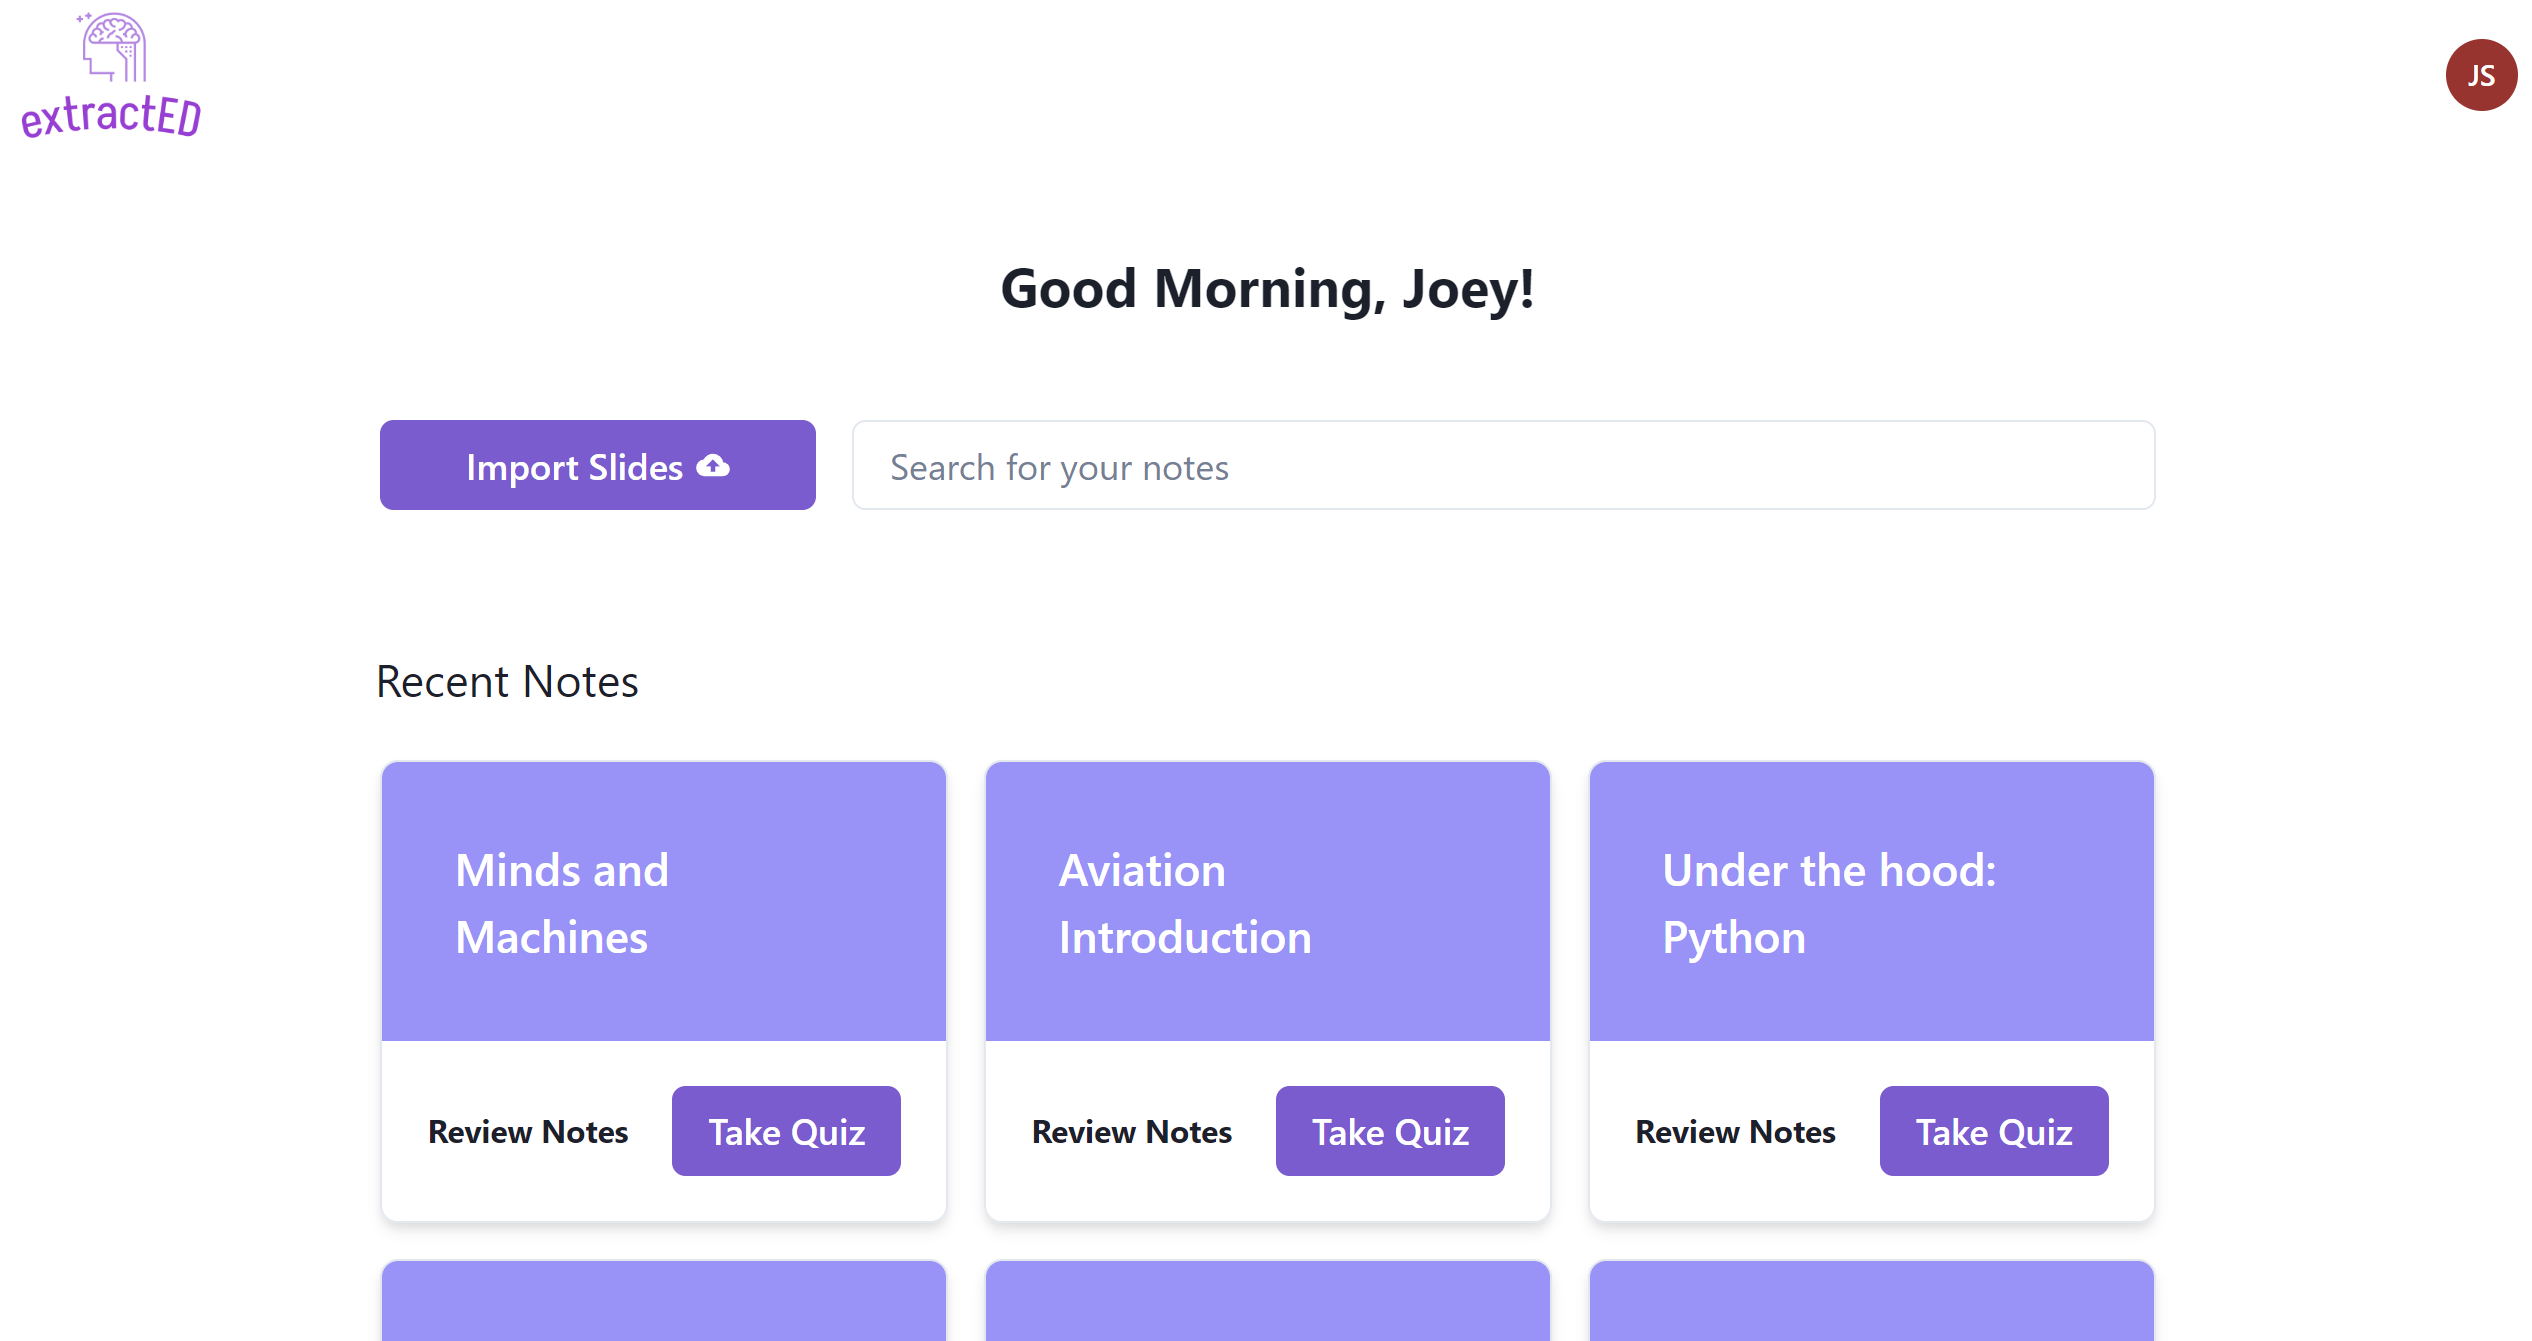The width and height of the screenshot is (2532, 1341).
Task: Click the Good Morning, Joey! greeting
Action: [1267, 289]
